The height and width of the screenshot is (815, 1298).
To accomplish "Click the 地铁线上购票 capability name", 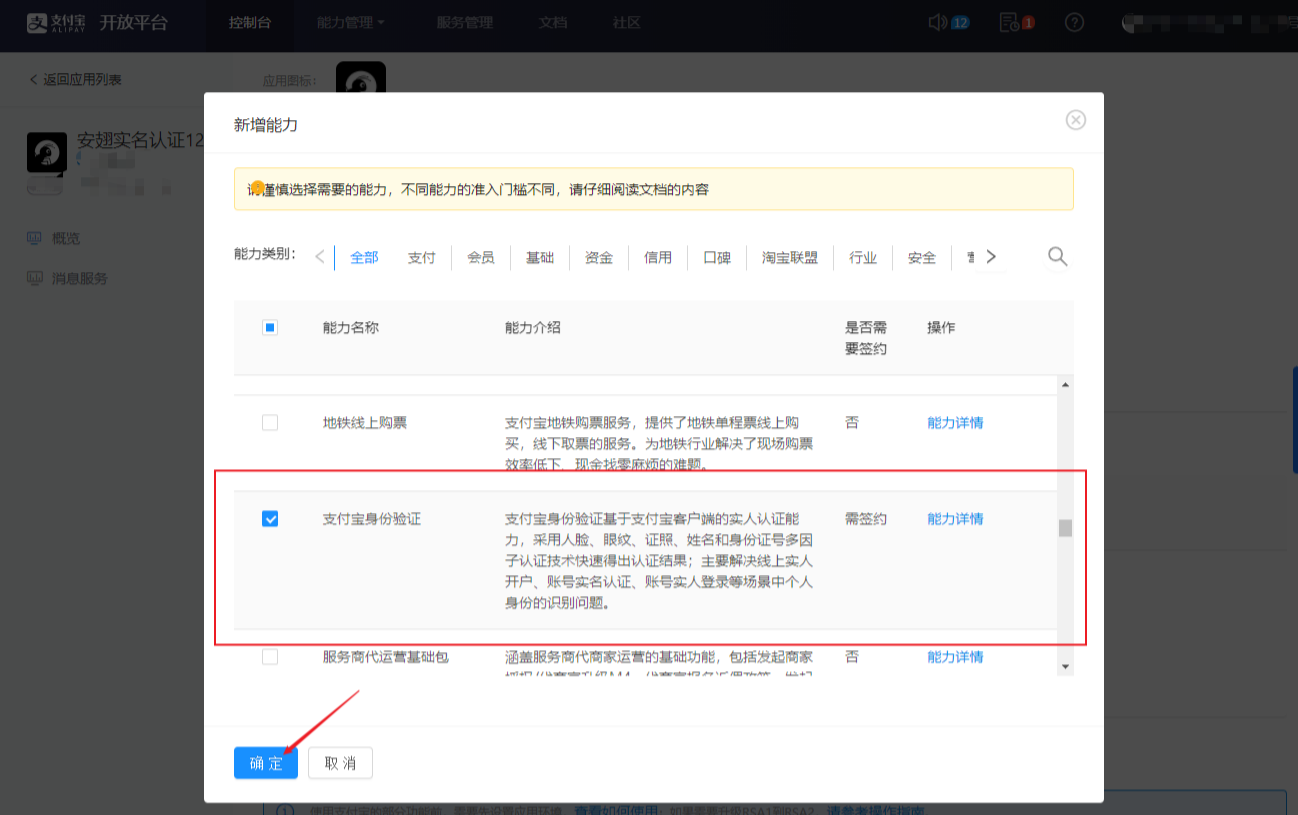I will [365, 423].
